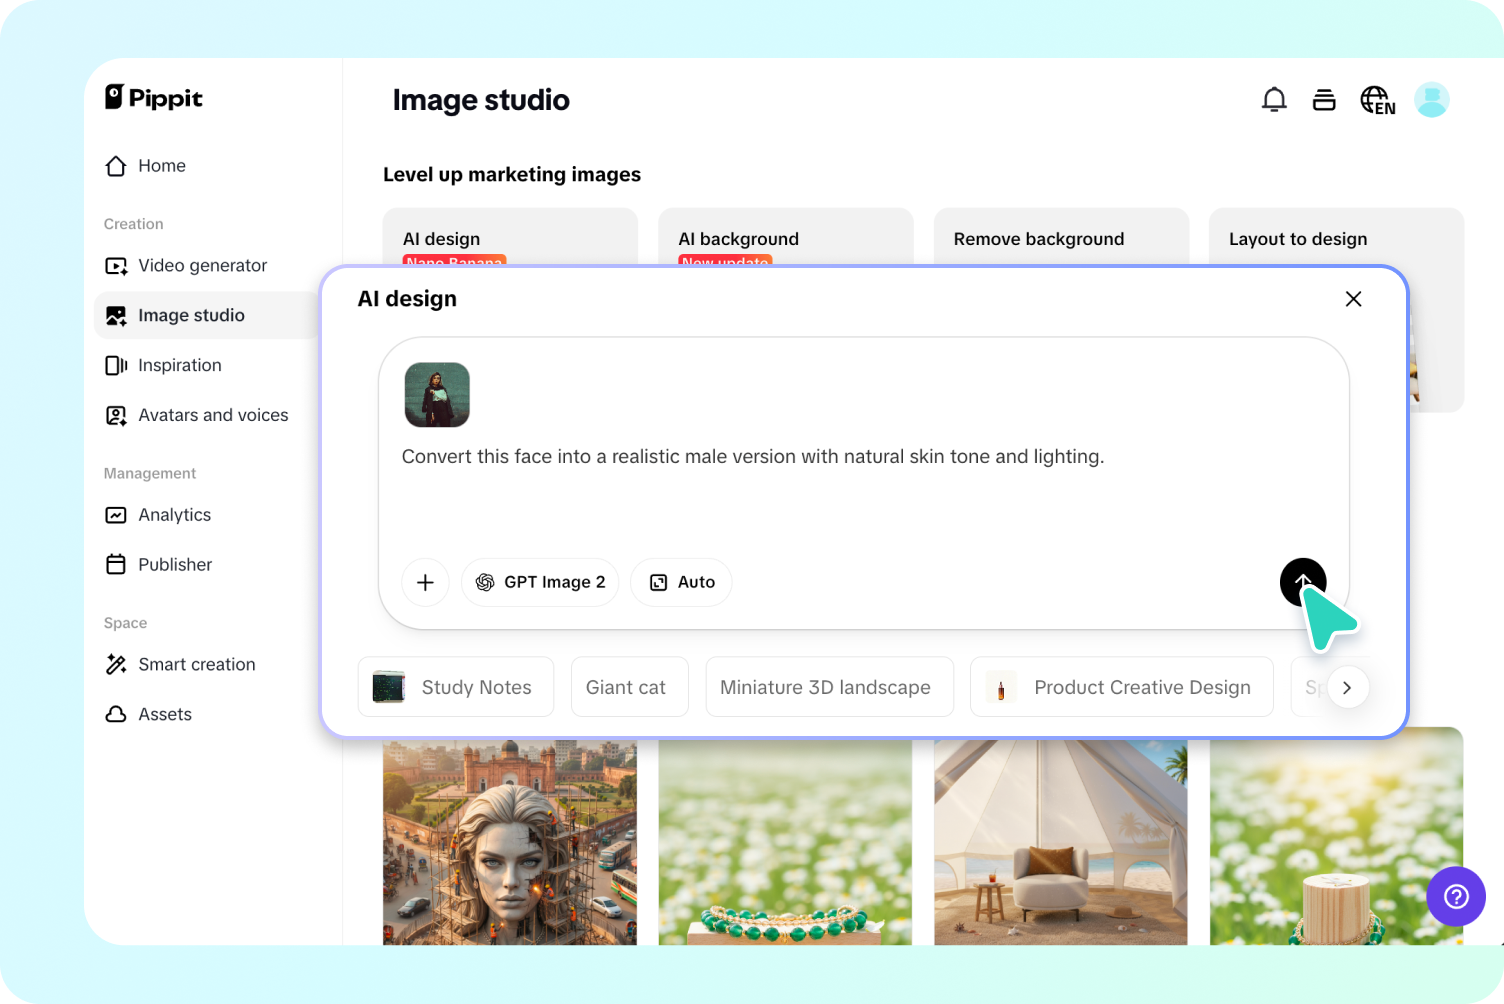Submit prompt with send arrow button

(x=1303, y=582)
